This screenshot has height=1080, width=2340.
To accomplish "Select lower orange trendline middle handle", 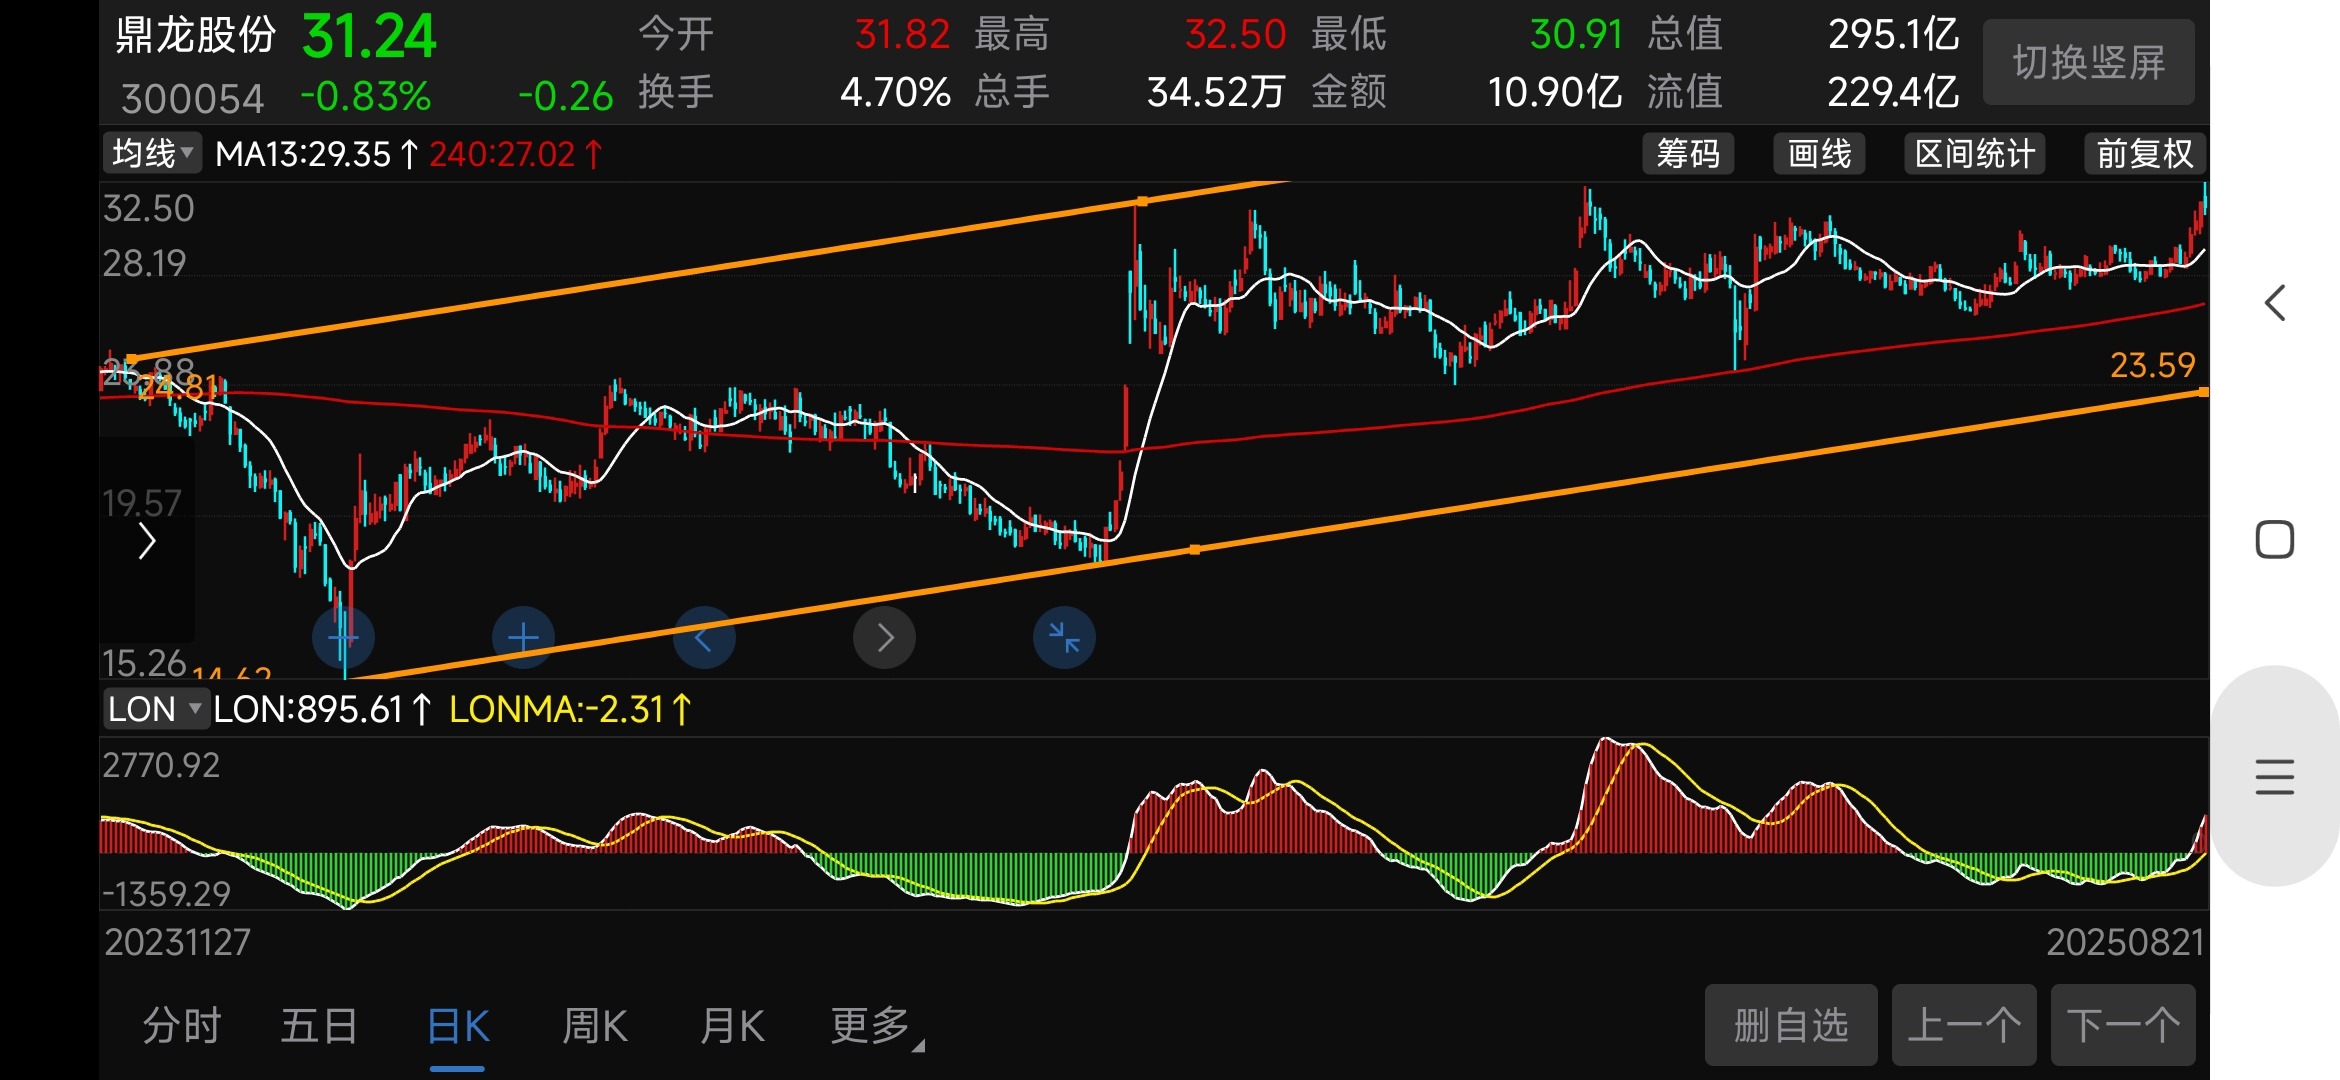I will click(x=1195, y=549).
